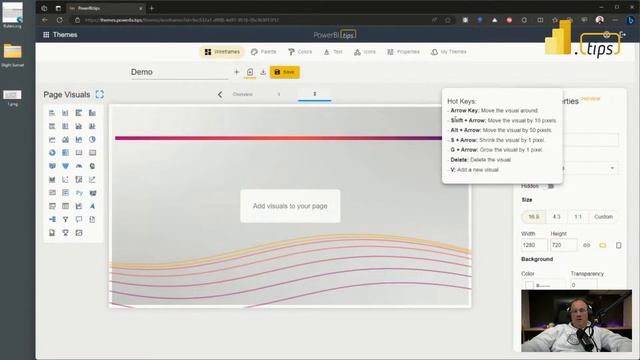Screen dimensions: 640x360
Task: Open a new browser tab
Action: (152, 8)
